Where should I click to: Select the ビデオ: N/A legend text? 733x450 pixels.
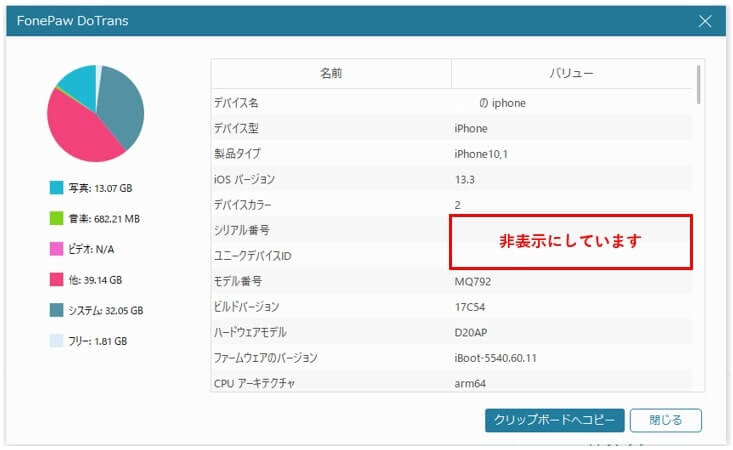[x=91, y=250]
